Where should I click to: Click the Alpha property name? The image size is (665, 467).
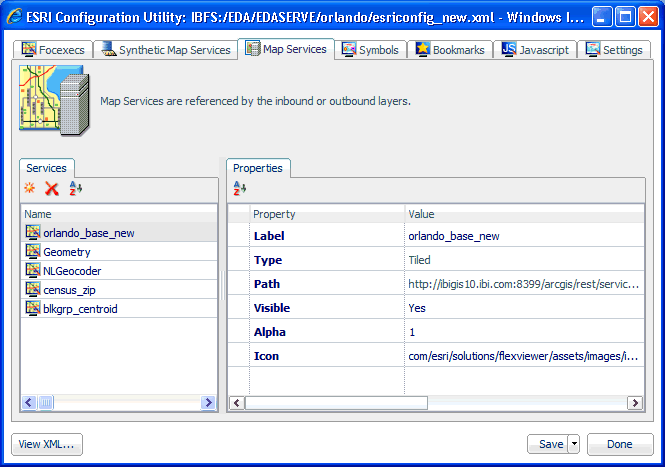(x=269, y=332)
